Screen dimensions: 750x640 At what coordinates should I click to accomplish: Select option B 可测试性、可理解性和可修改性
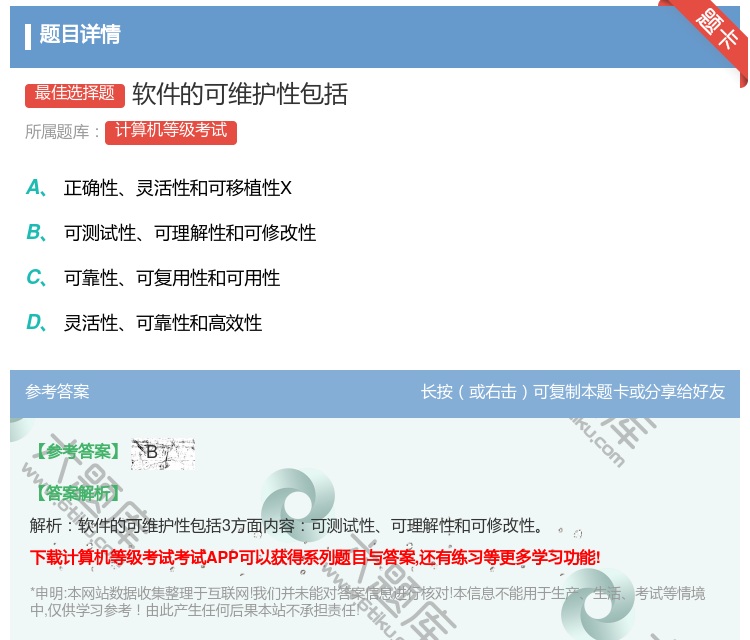(x=171, y=233)
